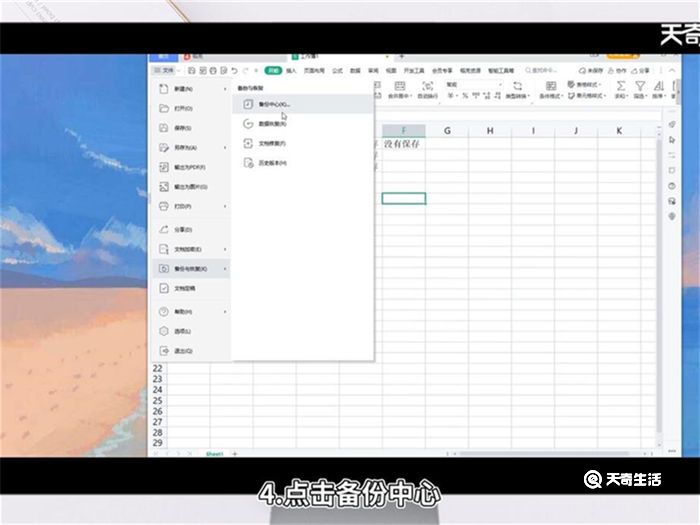
Task: Expand the Help (帮助) submenu arrow
Action: coord(225,312)
